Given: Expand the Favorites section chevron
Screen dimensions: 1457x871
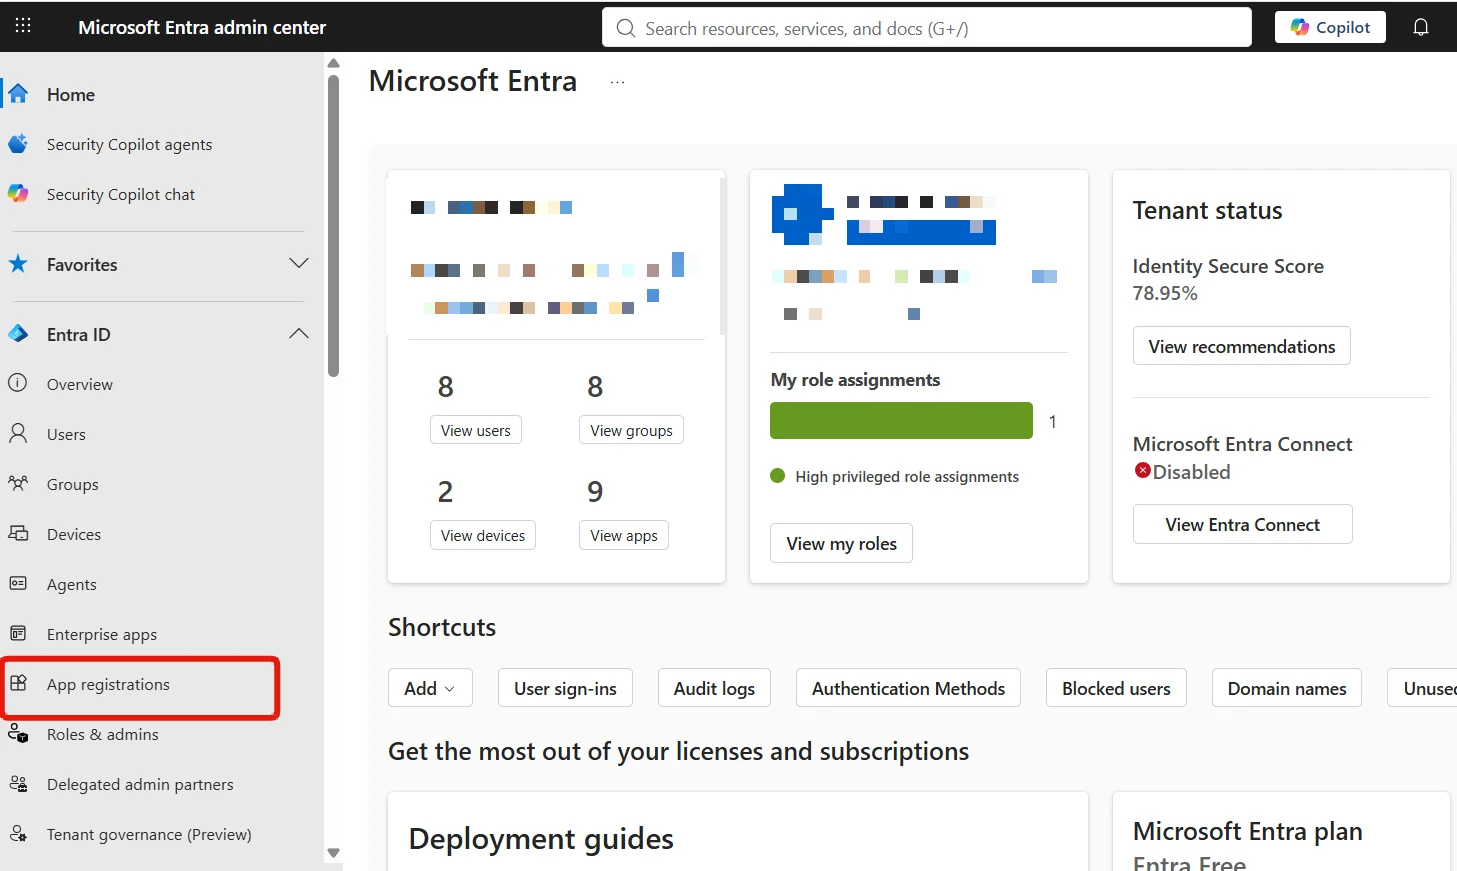Looking at the screenshot, I should [298, 264].
